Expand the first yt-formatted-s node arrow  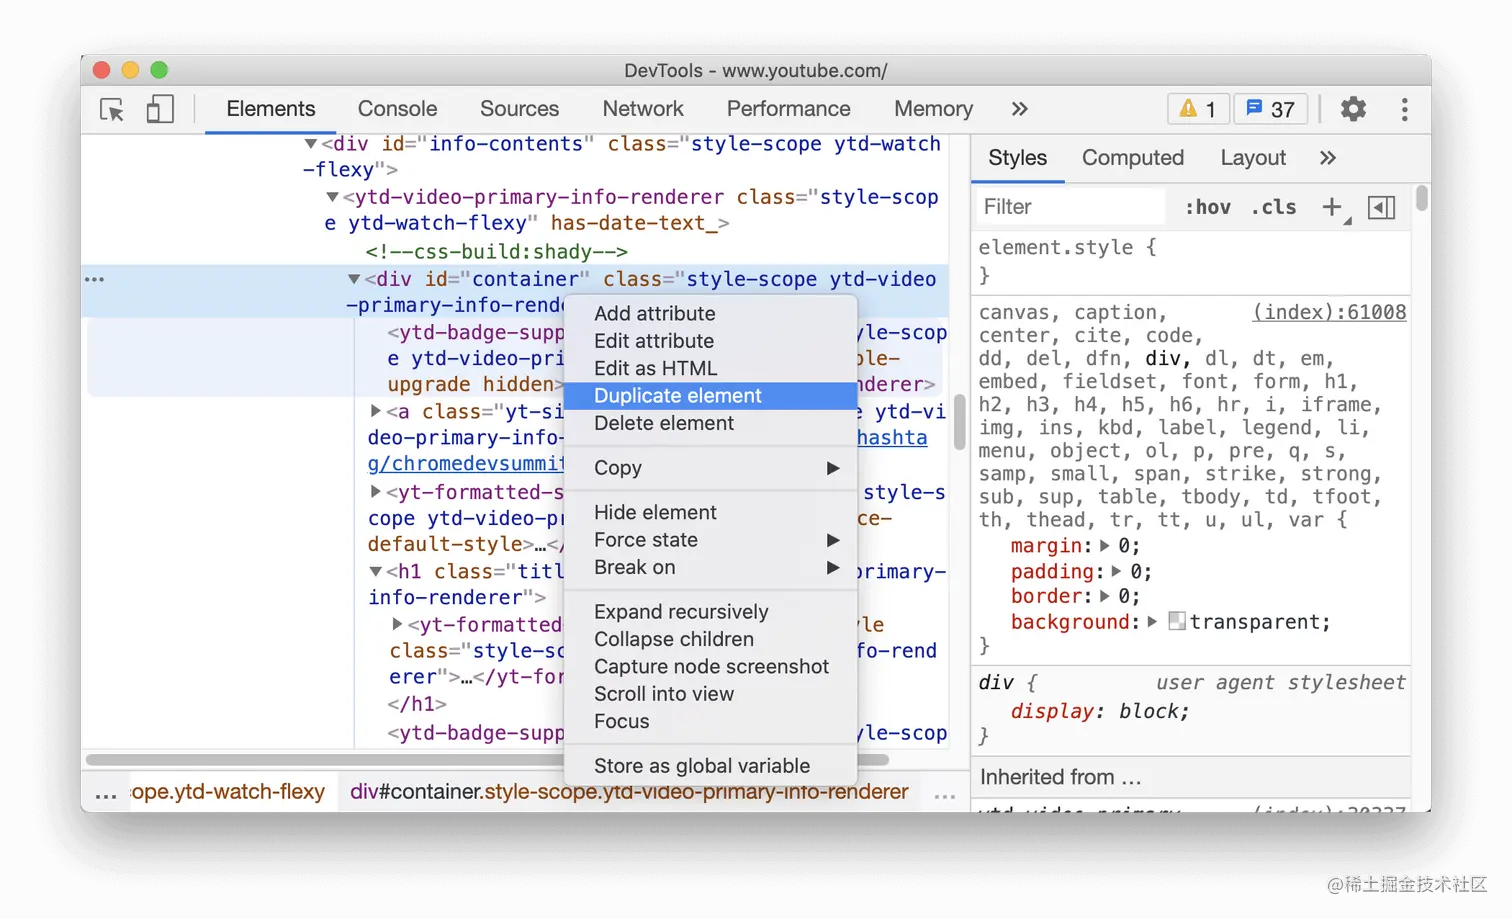tap(375, 491)
